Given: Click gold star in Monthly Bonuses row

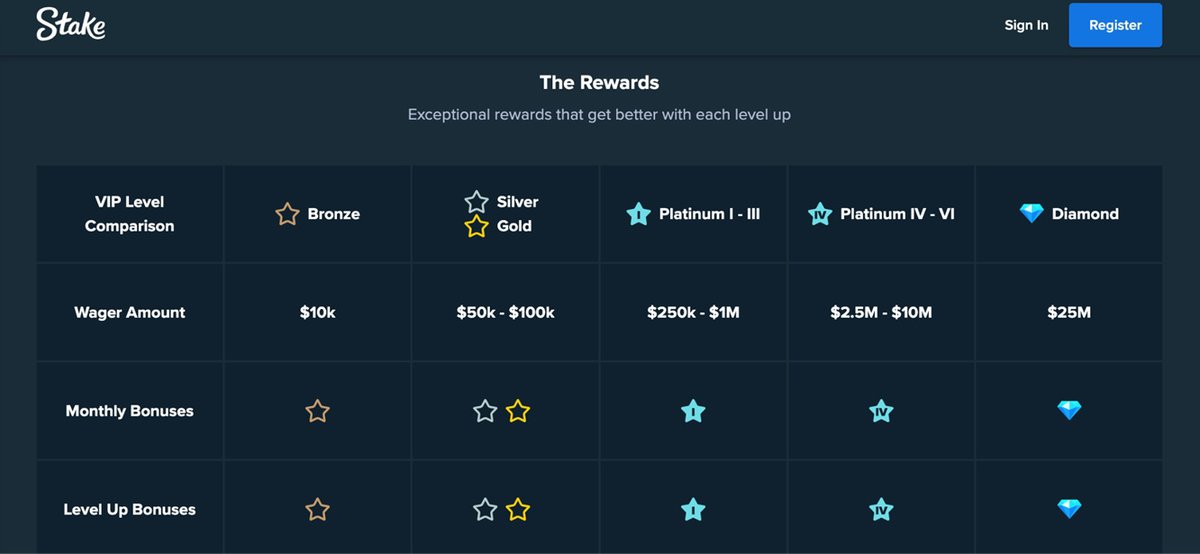Looking at the screenshot, I should click(517, 411).
